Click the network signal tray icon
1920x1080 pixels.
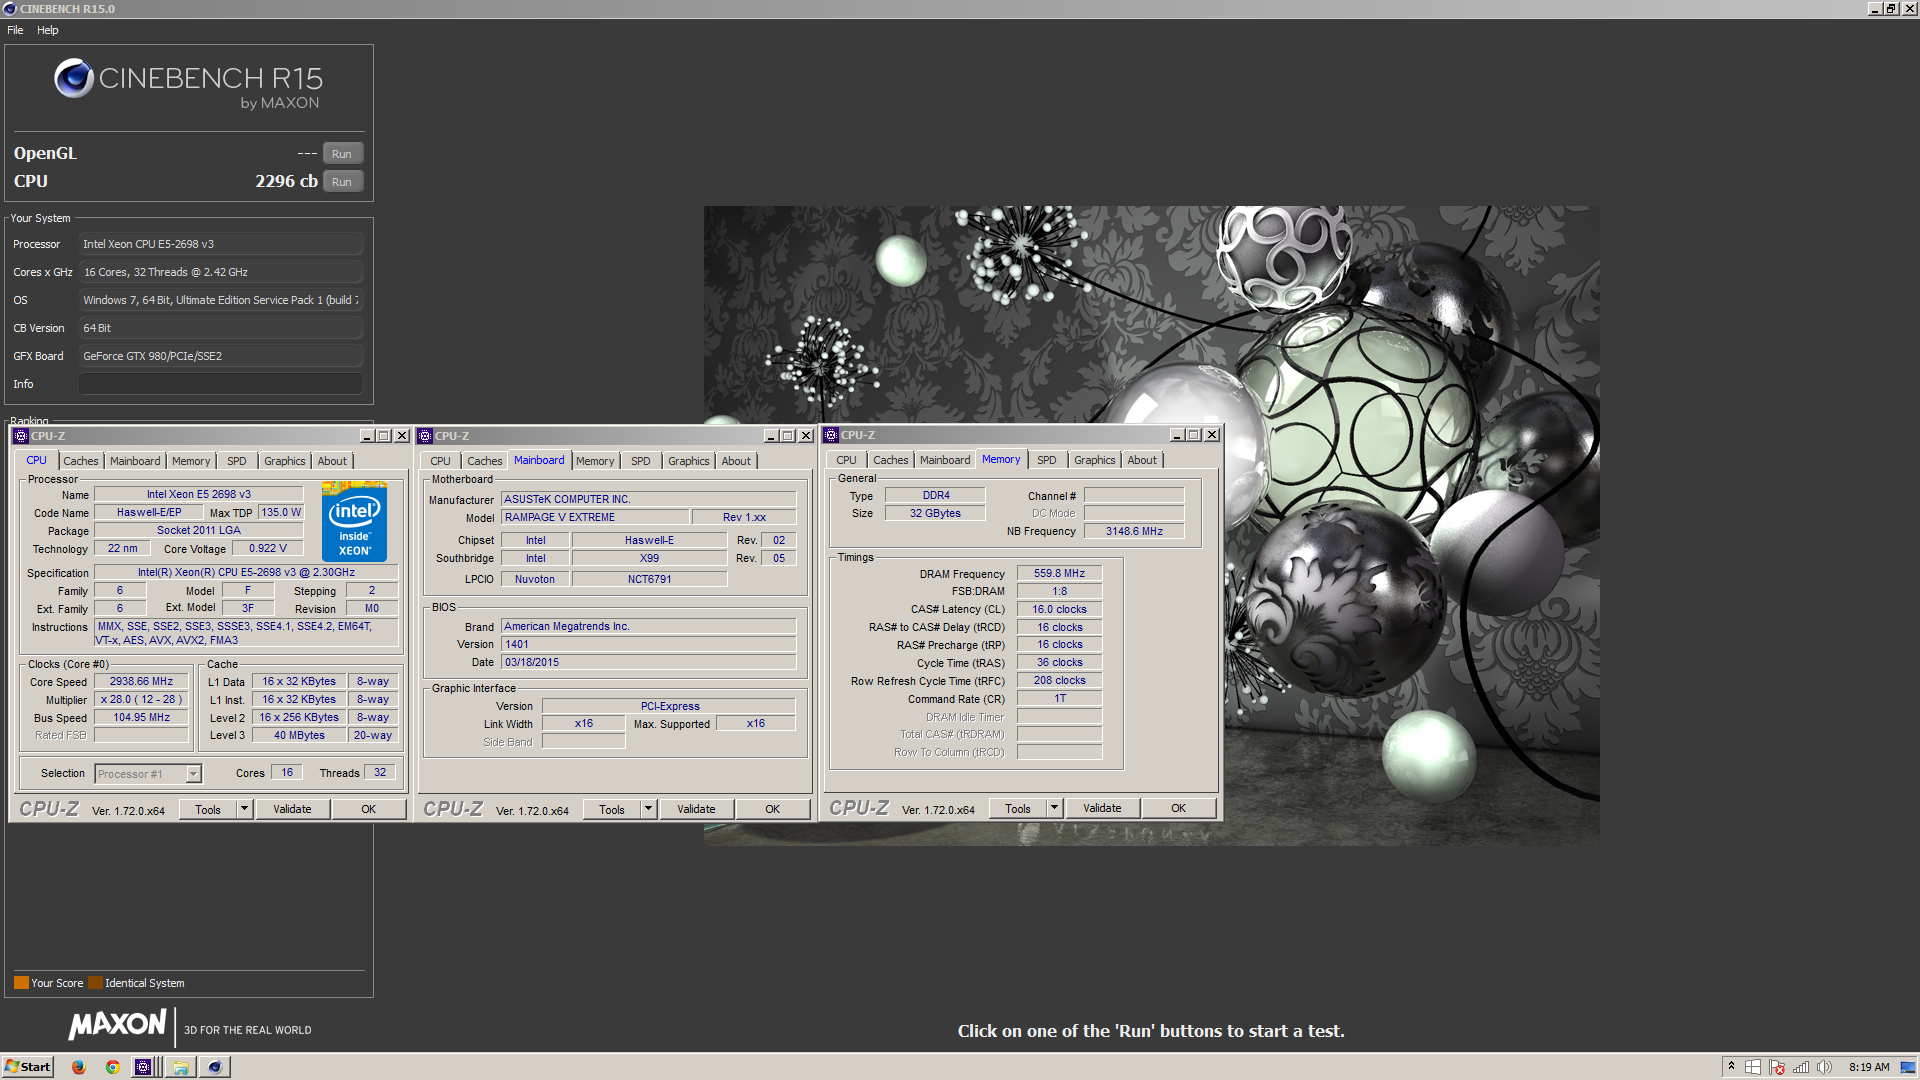pos(1801,1067)
